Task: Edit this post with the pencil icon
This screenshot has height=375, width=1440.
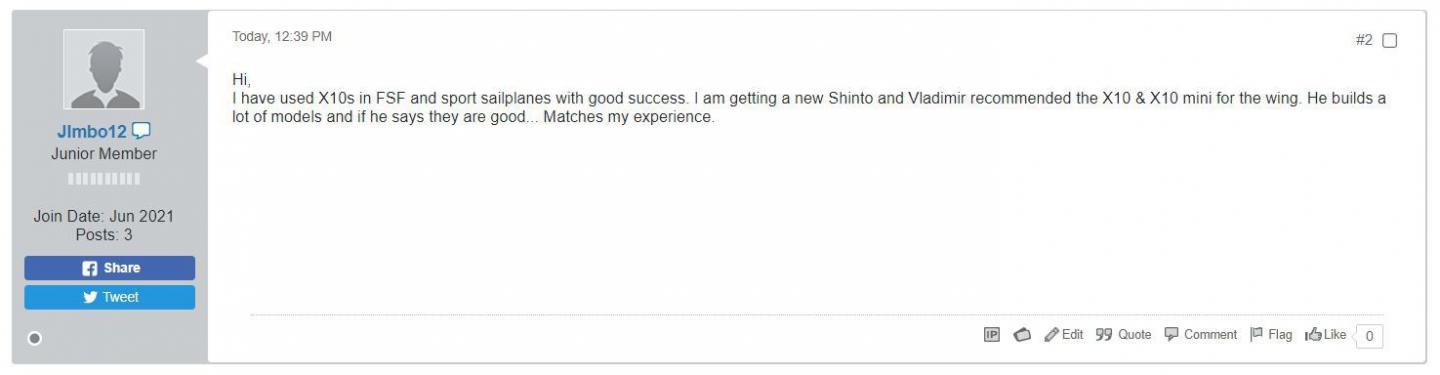Action: point(1064,335)
